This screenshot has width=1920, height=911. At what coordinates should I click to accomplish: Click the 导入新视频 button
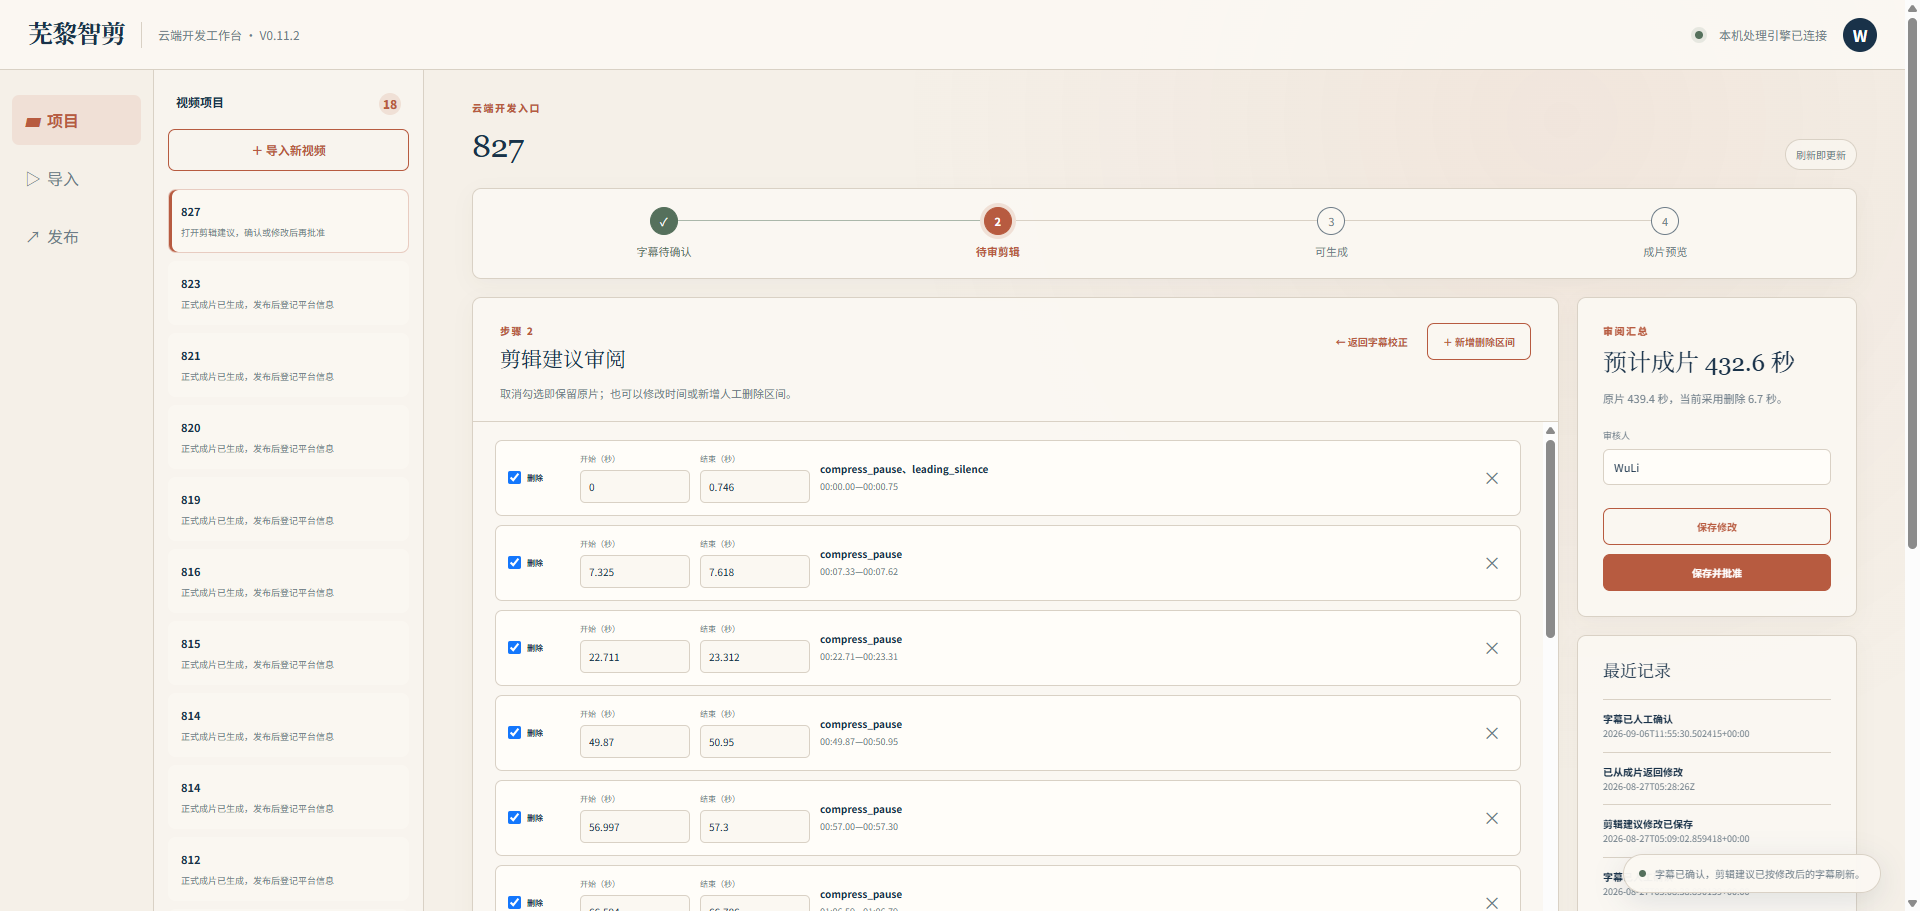tap(288, 150)
